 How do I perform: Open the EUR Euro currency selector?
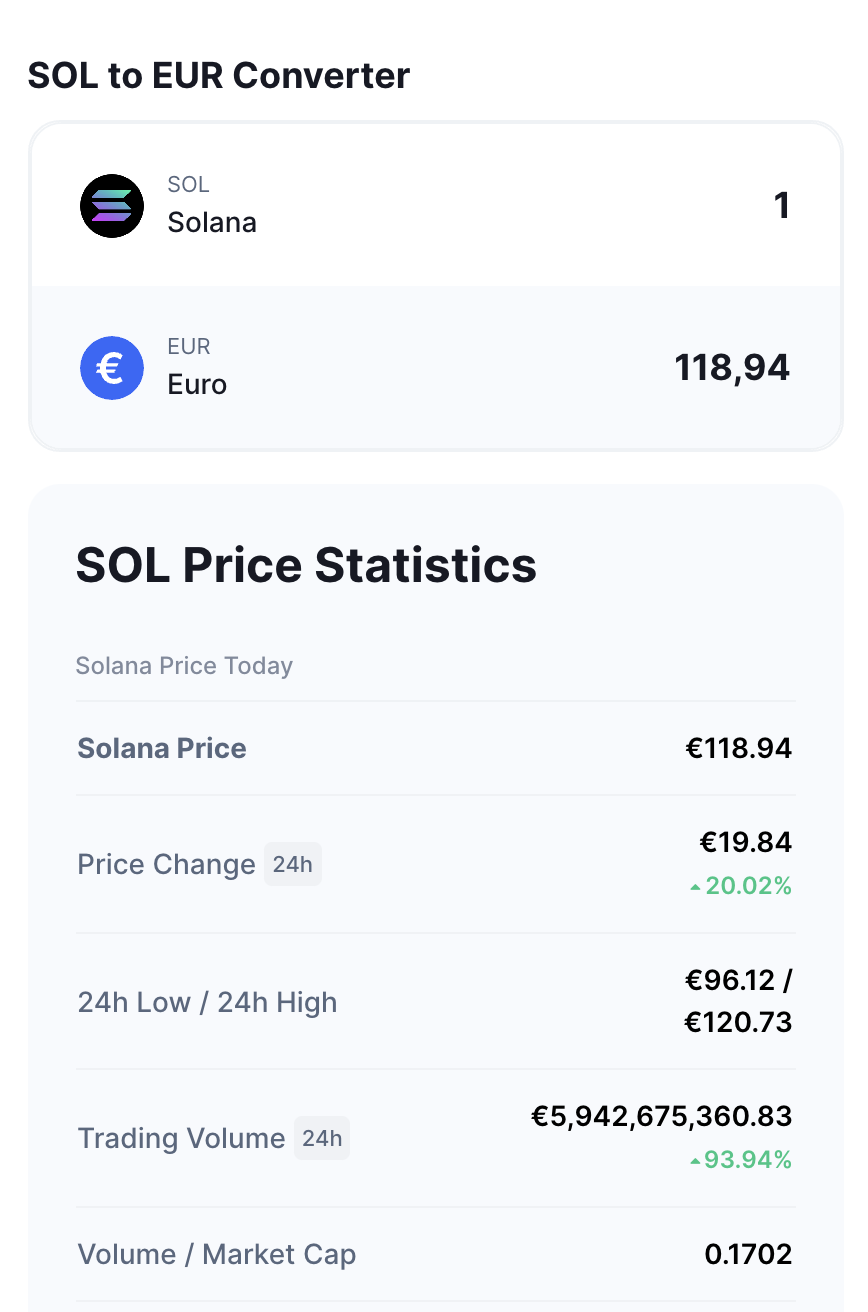(154, 368)
